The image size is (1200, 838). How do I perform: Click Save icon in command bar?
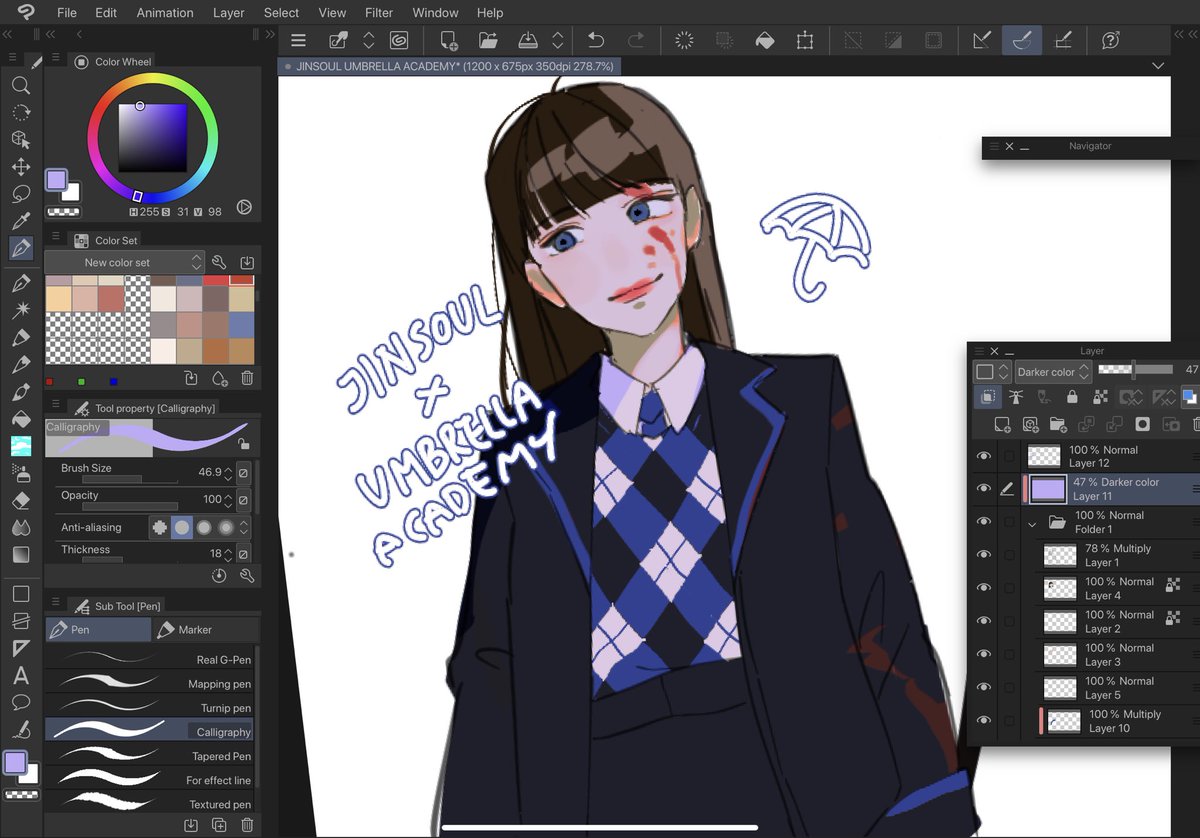point(528,41)
